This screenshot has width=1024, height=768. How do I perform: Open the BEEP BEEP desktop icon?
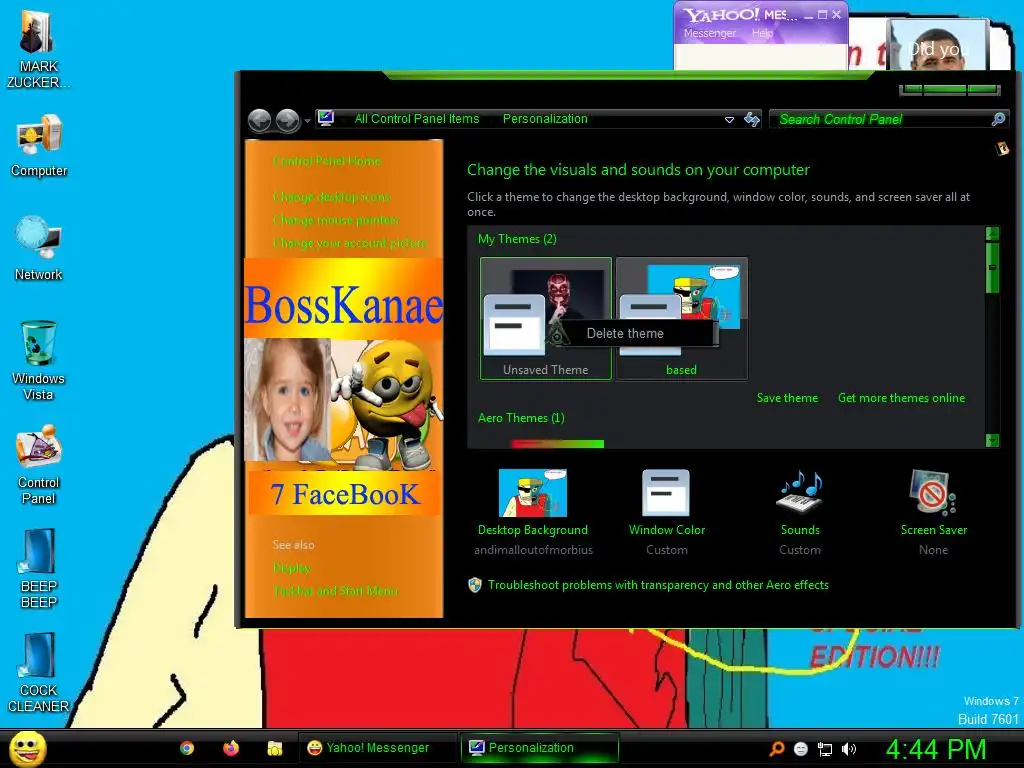(x=39, y=569)
